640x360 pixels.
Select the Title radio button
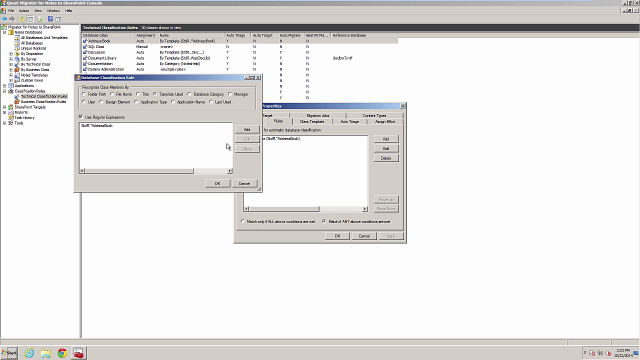pyautogui.click(x=138, y=94)
